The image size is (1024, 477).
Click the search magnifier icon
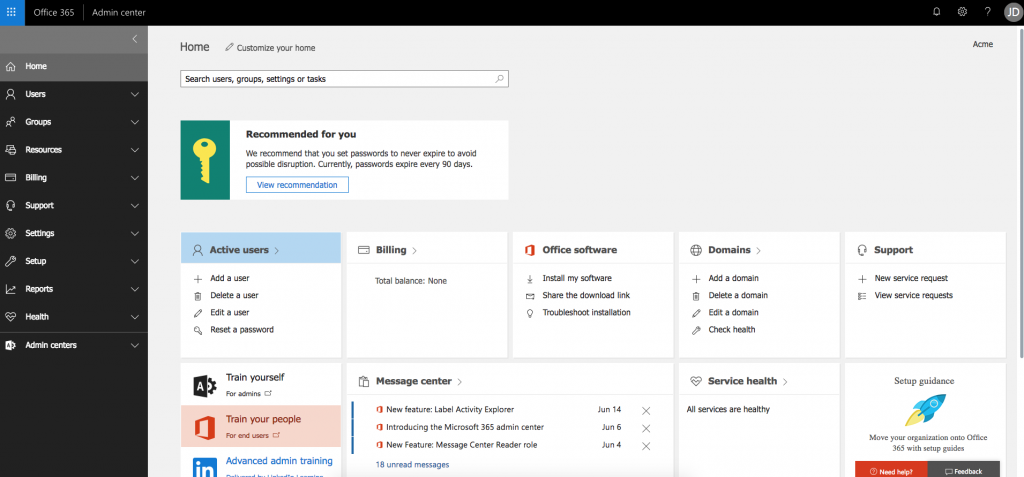(499, 79)
